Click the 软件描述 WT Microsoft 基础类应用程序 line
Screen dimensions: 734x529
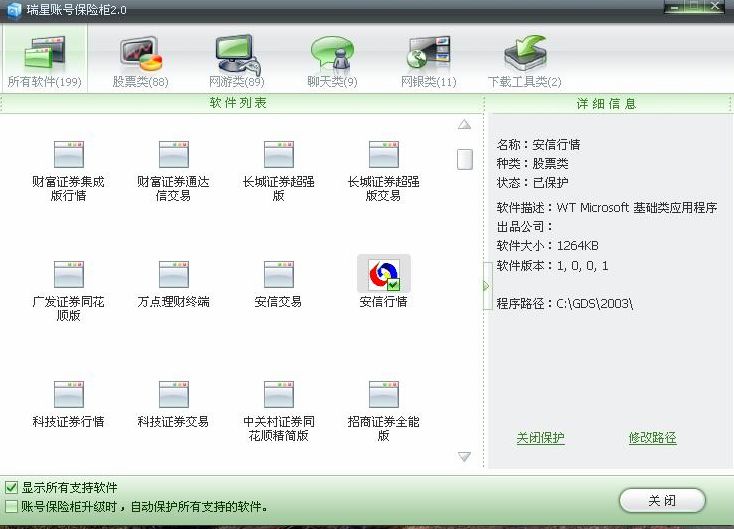click(x=607, y=208)
